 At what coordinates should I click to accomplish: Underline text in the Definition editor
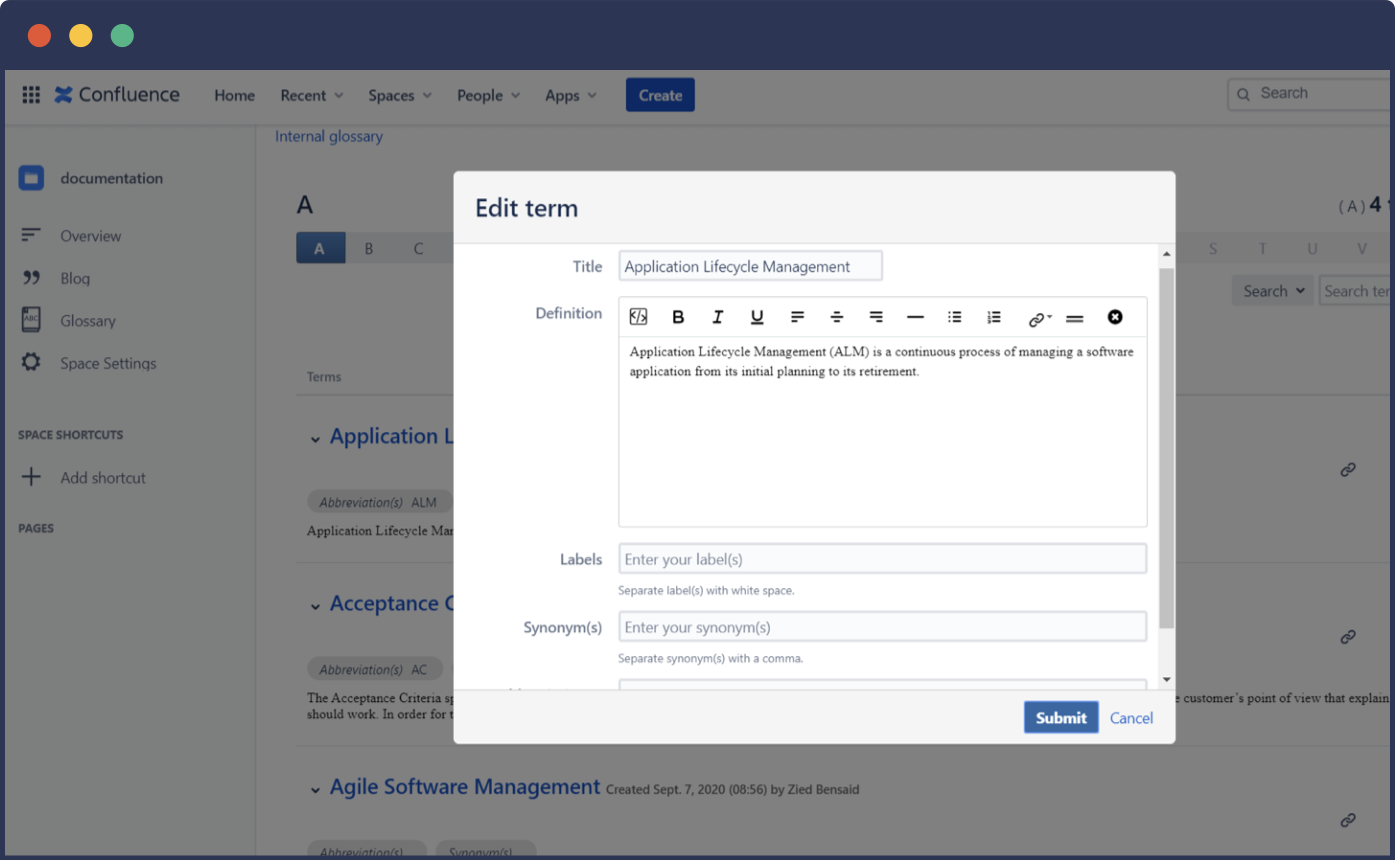click(x=757, y=317)
